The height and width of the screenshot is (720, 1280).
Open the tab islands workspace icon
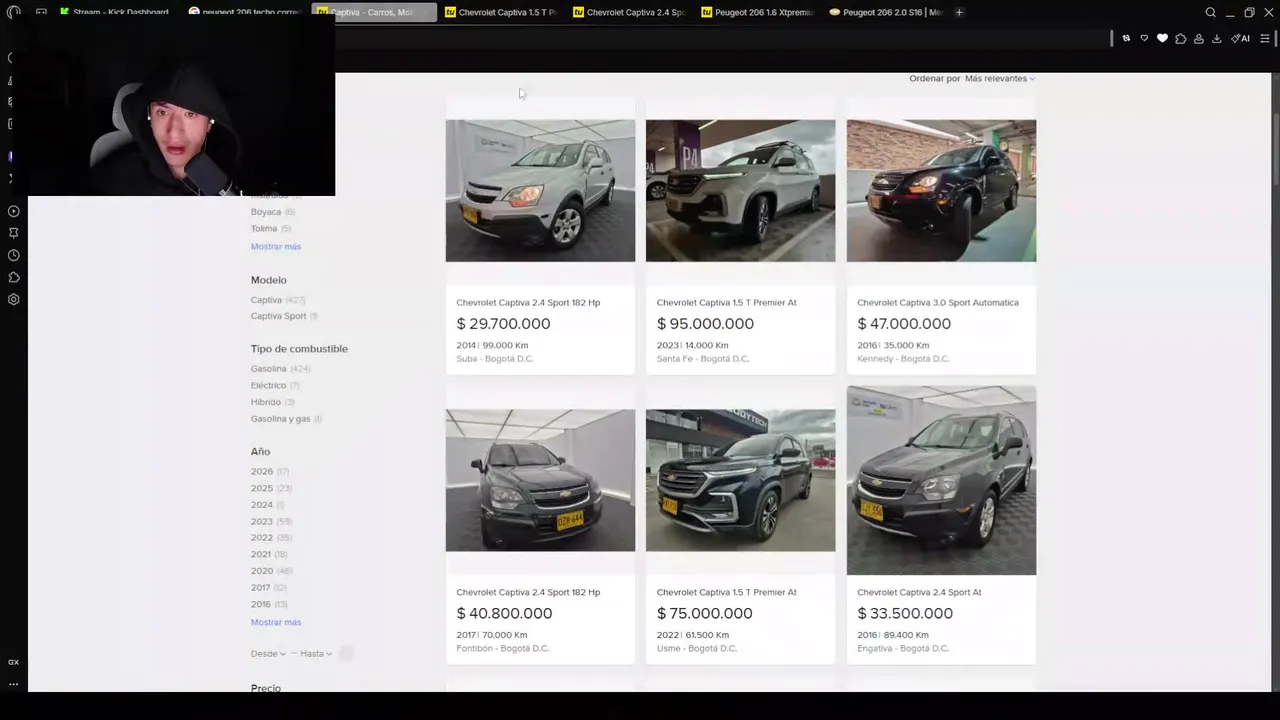41,12
